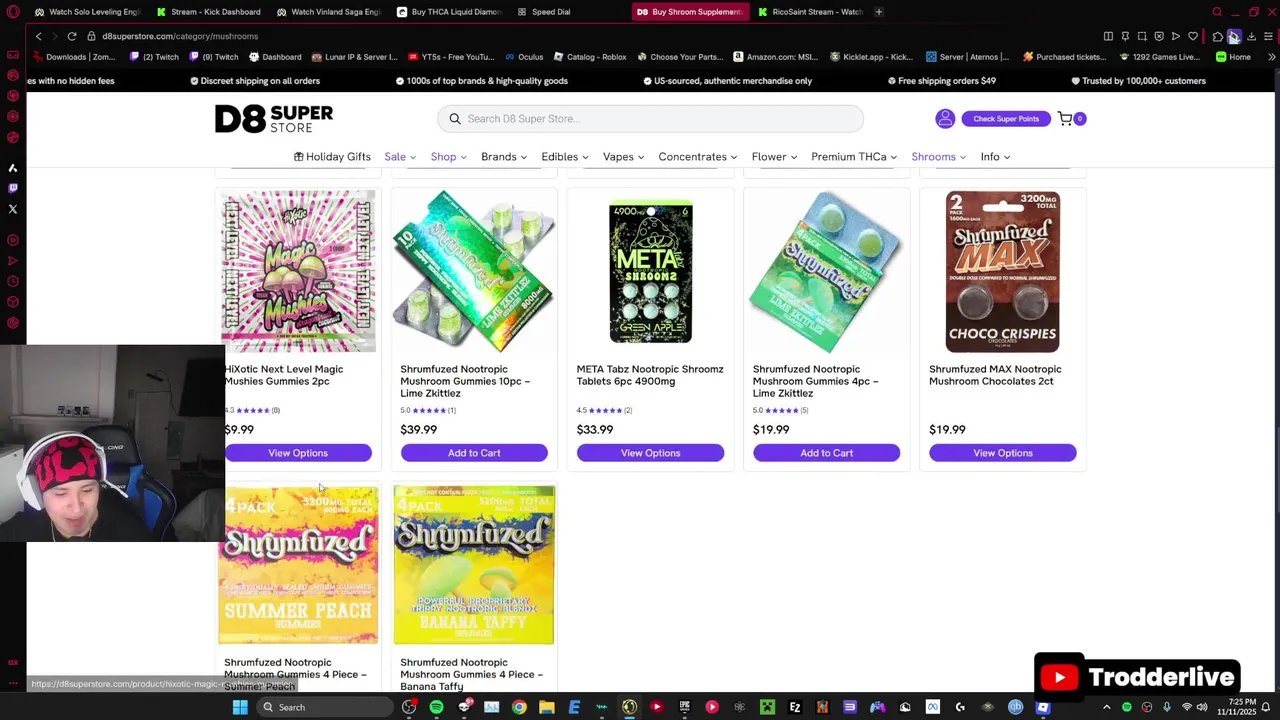The image size is (1280, 720).
Task: Click in the Search D8 Super Store field
Action: tap(650, 119)
